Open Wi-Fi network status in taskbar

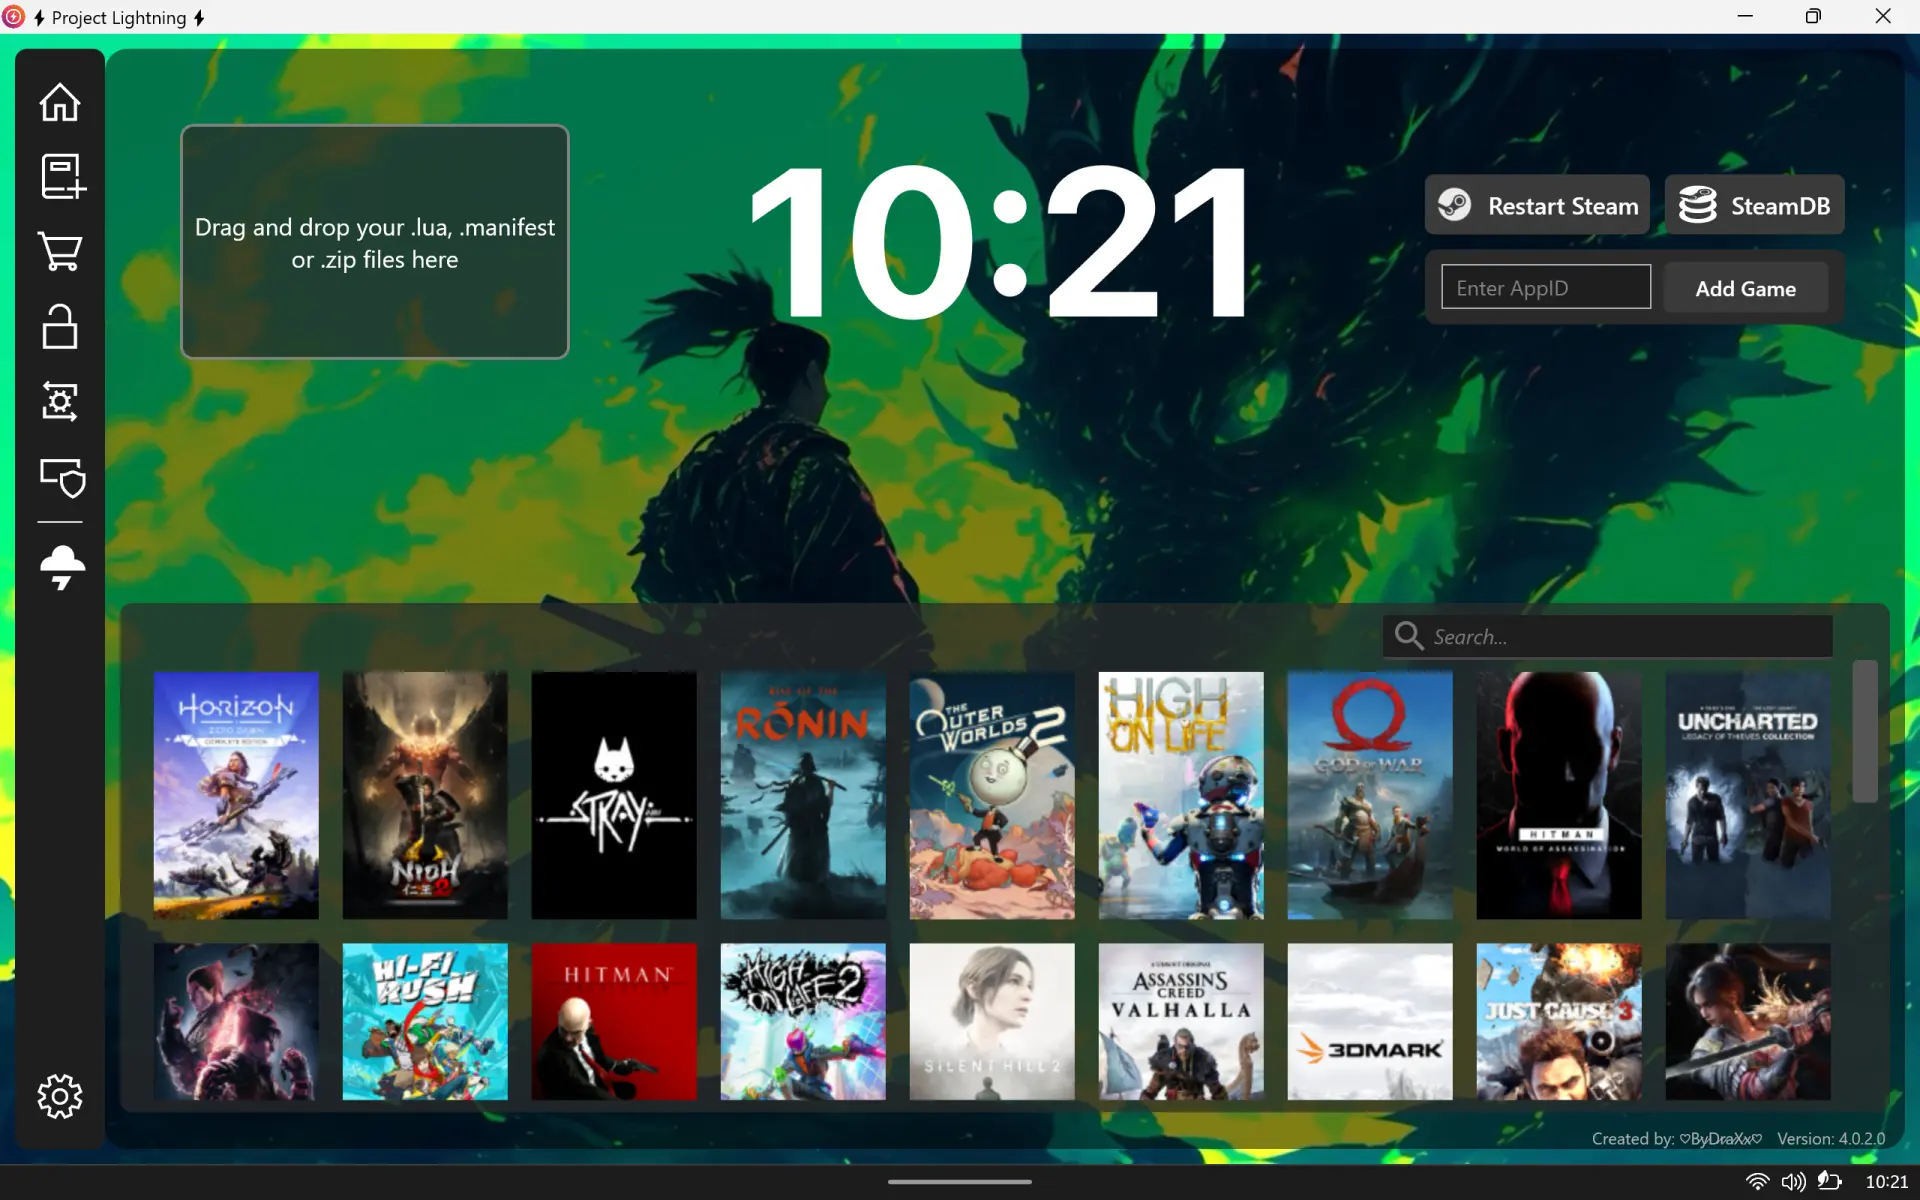[1757, 1181]
